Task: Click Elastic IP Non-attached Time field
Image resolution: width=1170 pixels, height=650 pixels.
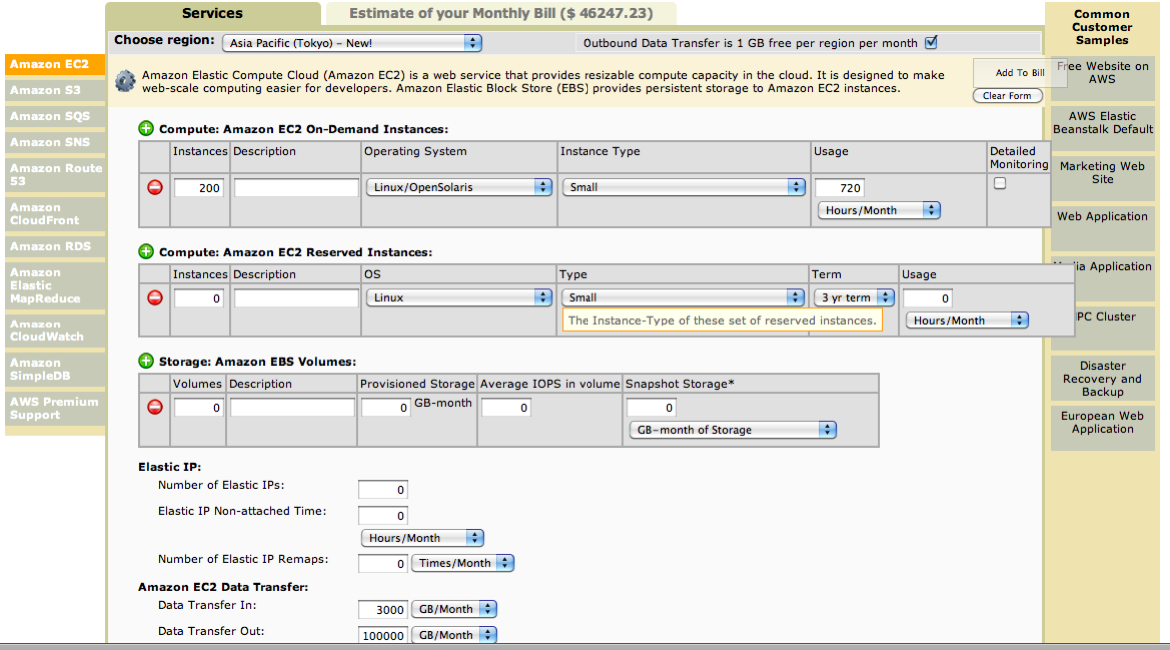Action: (383, 516)
